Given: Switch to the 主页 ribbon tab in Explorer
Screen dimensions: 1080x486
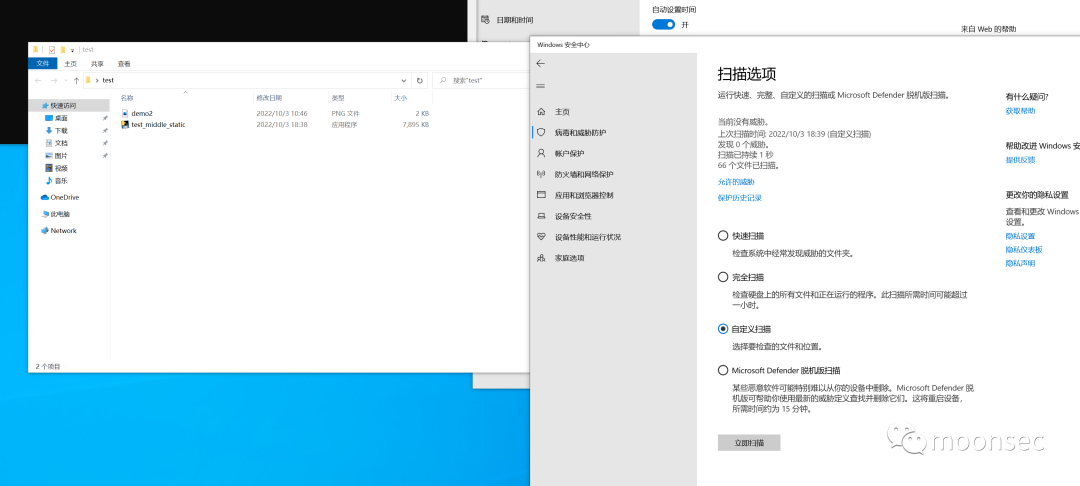Looking at the screenshot, I should point(70,64).
